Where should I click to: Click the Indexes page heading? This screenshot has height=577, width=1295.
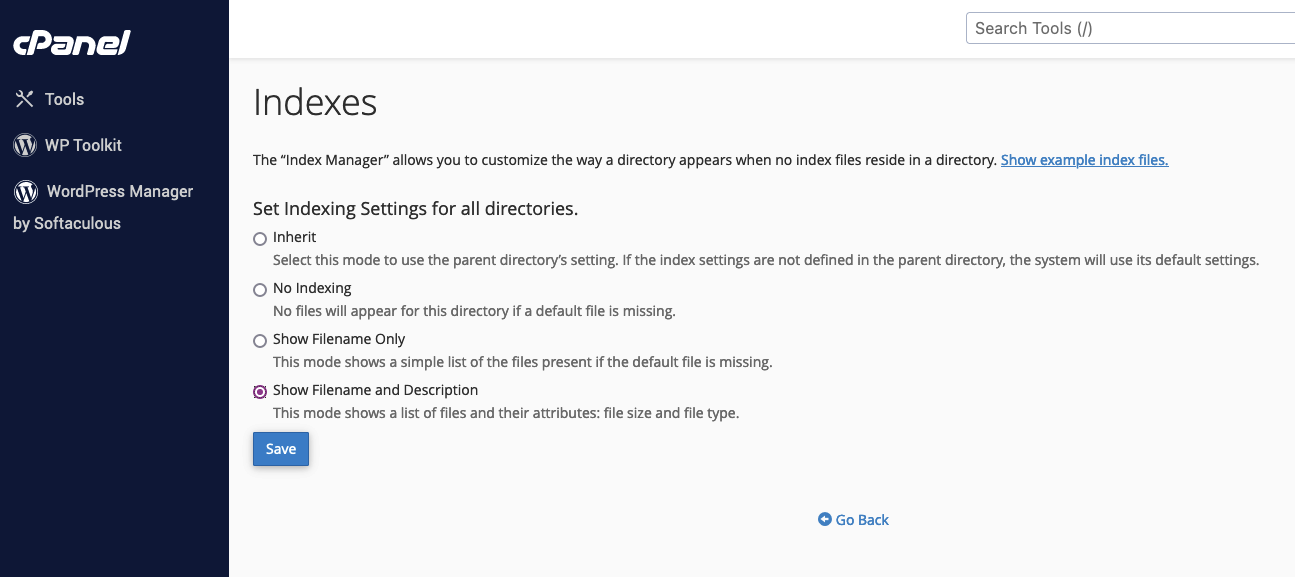tap(315, 102)
